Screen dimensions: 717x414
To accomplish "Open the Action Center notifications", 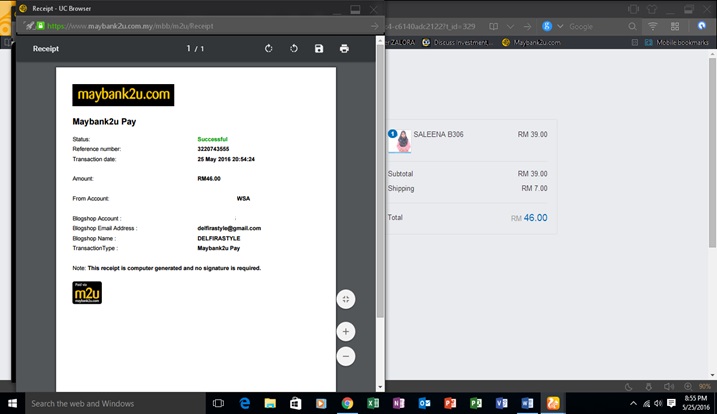I will coord(671,403).
